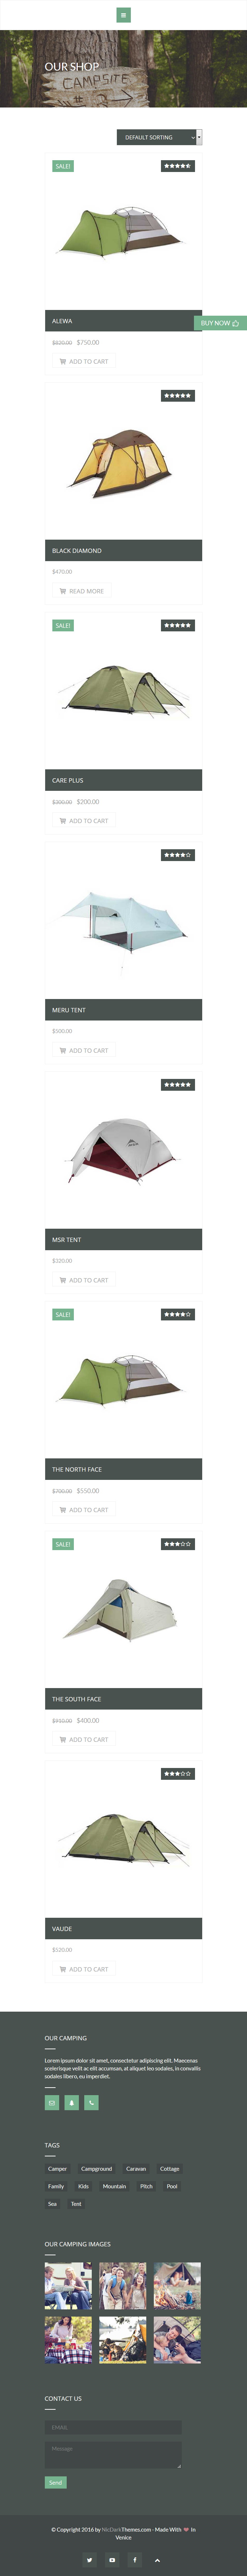Open the Default Sorting dropdown
The height and width of the screenshot is (2576, 247).
(x=159, y=137)
